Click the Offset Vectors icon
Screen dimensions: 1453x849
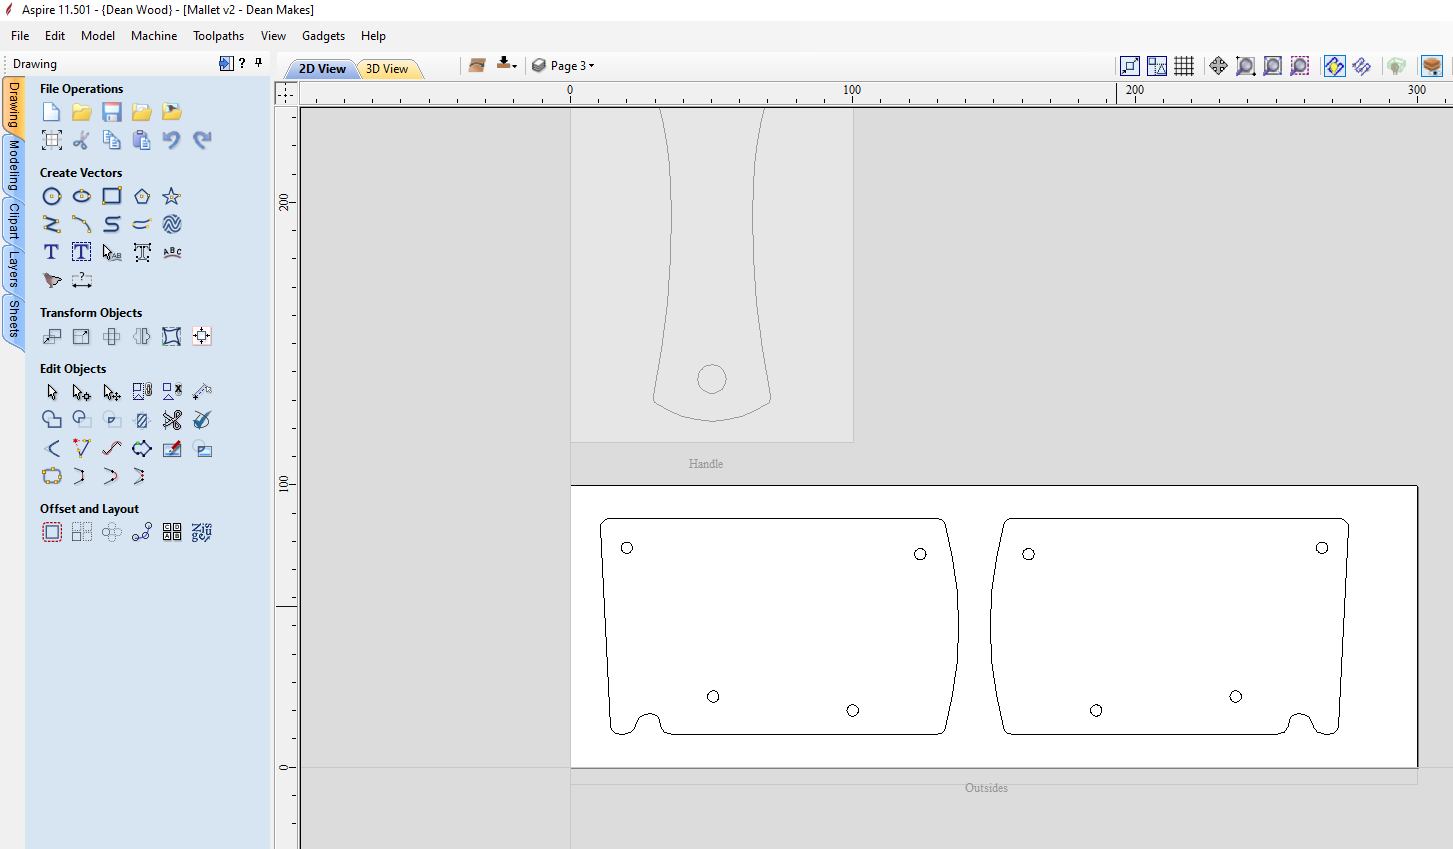[51, 531]
